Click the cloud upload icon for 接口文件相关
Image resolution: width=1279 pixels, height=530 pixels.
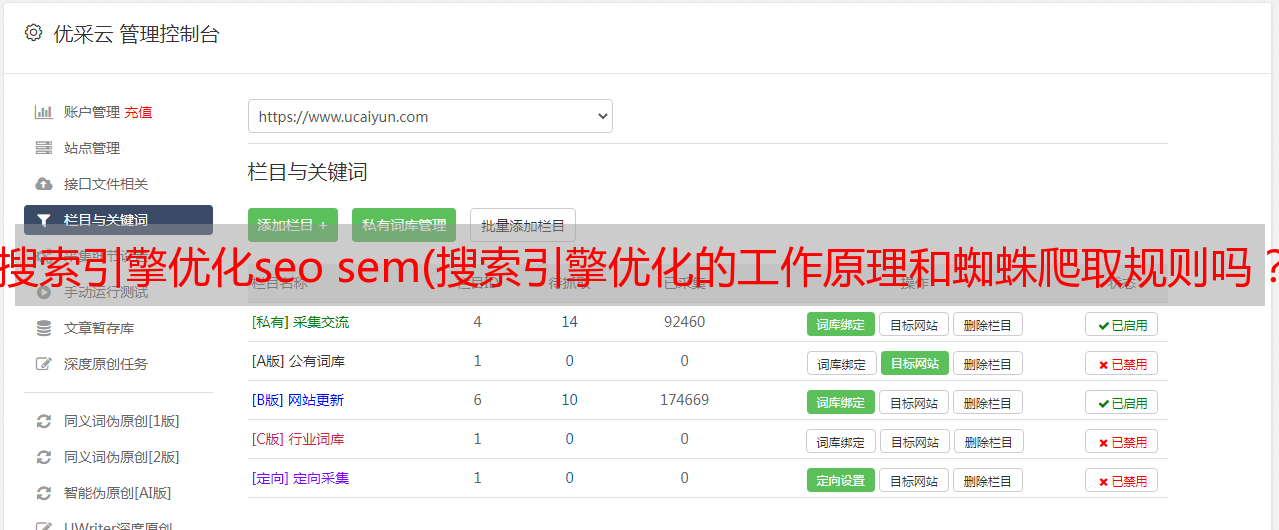(44, 184)
